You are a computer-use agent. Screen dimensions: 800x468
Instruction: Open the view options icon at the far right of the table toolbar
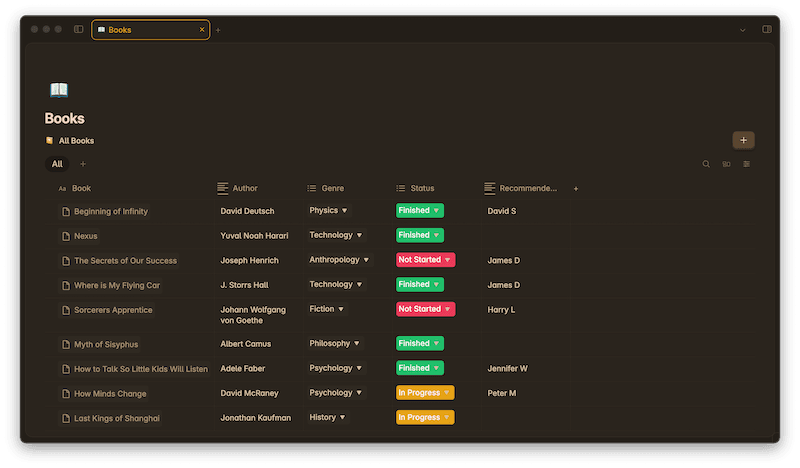pyautogui.click(x=746, y=164)
